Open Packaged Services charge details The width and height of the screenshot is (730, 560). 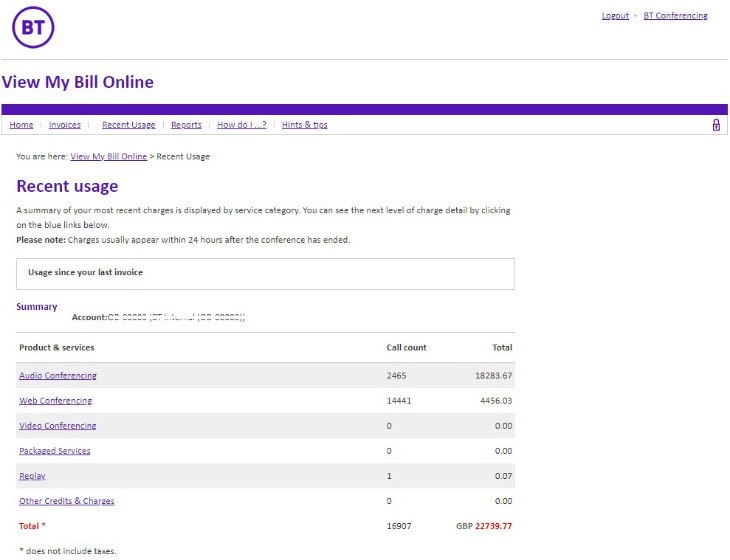54,451
